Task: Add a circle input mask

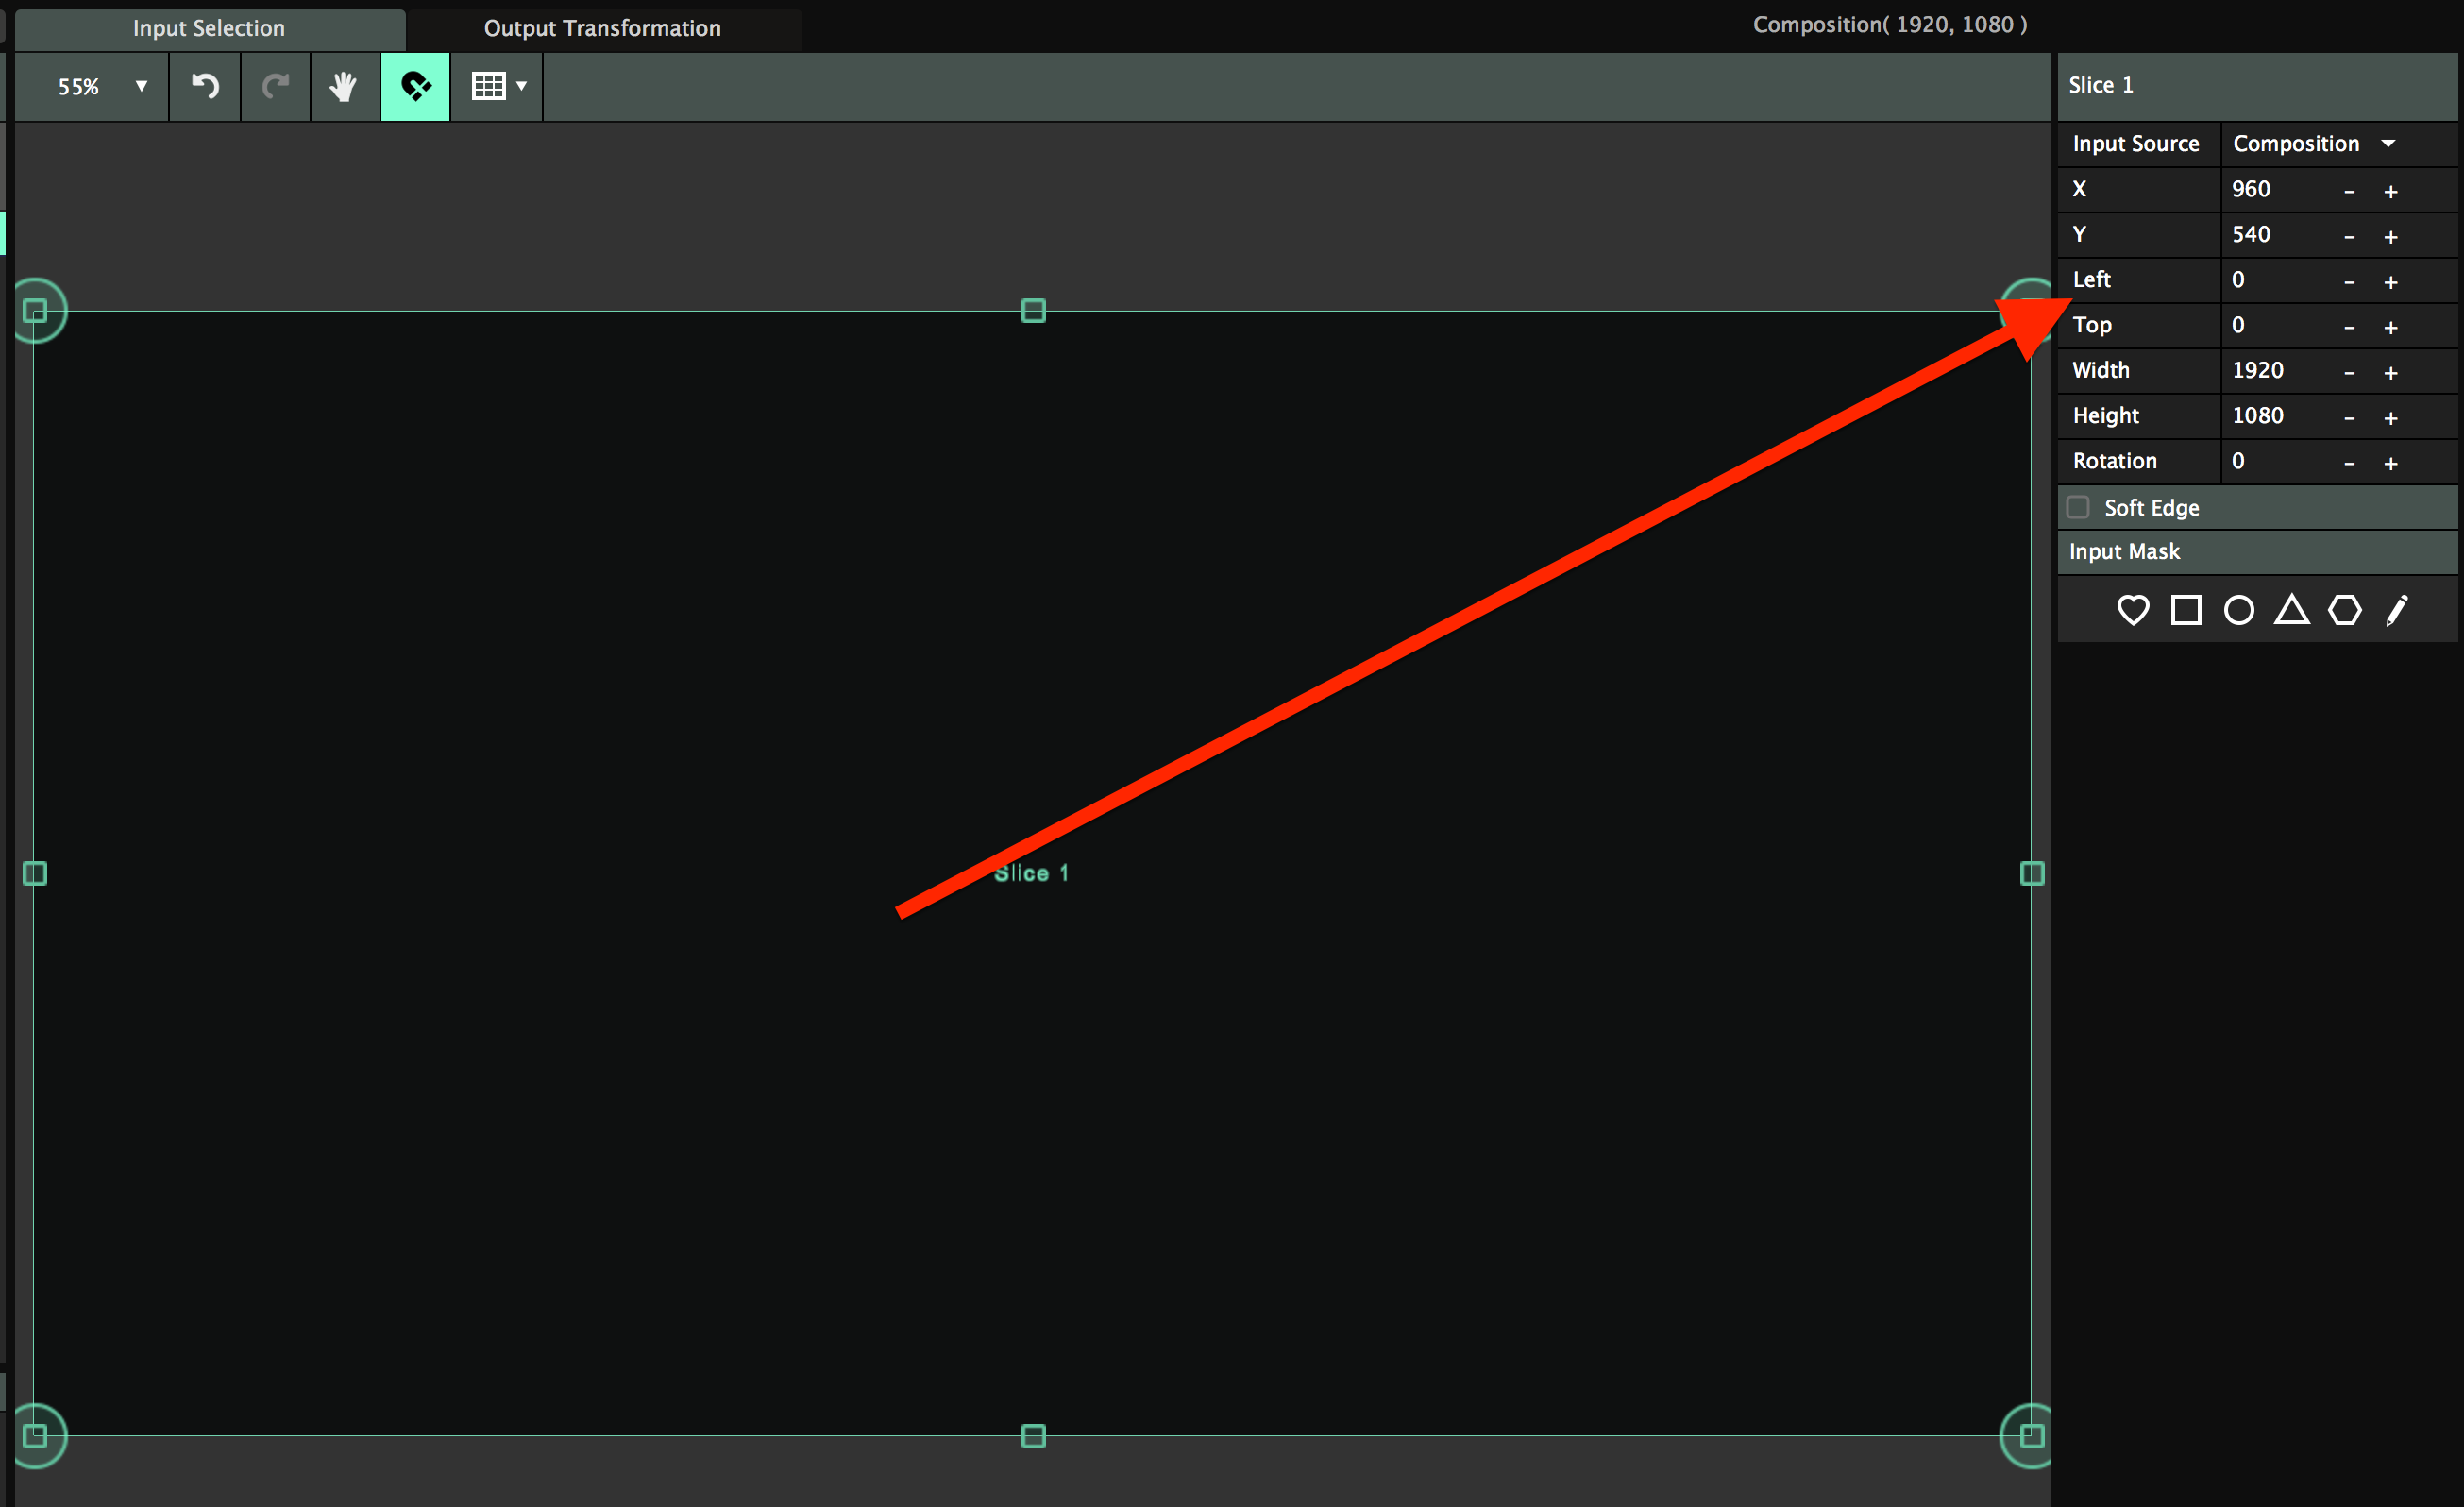Action: pos(2239,610)
